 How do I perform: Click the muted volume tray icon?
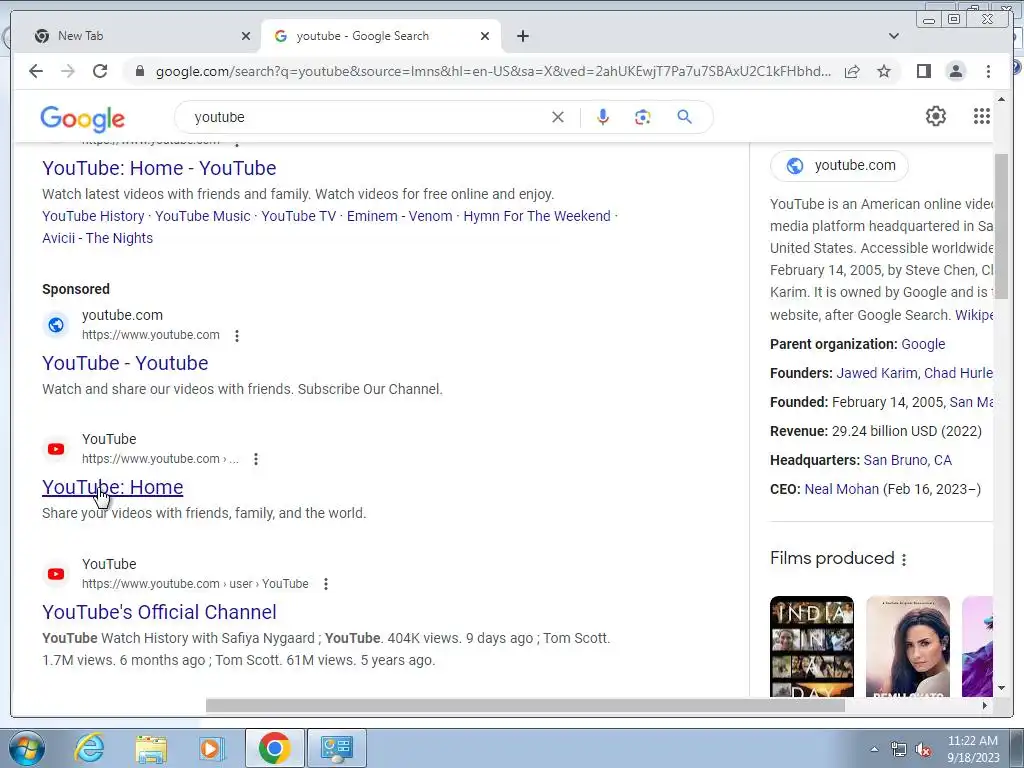pos(923,750)
